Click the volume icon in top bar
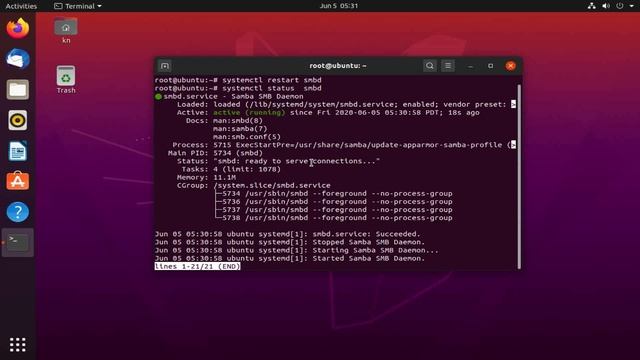The image size is (640, 360). (x=606, y=6)
